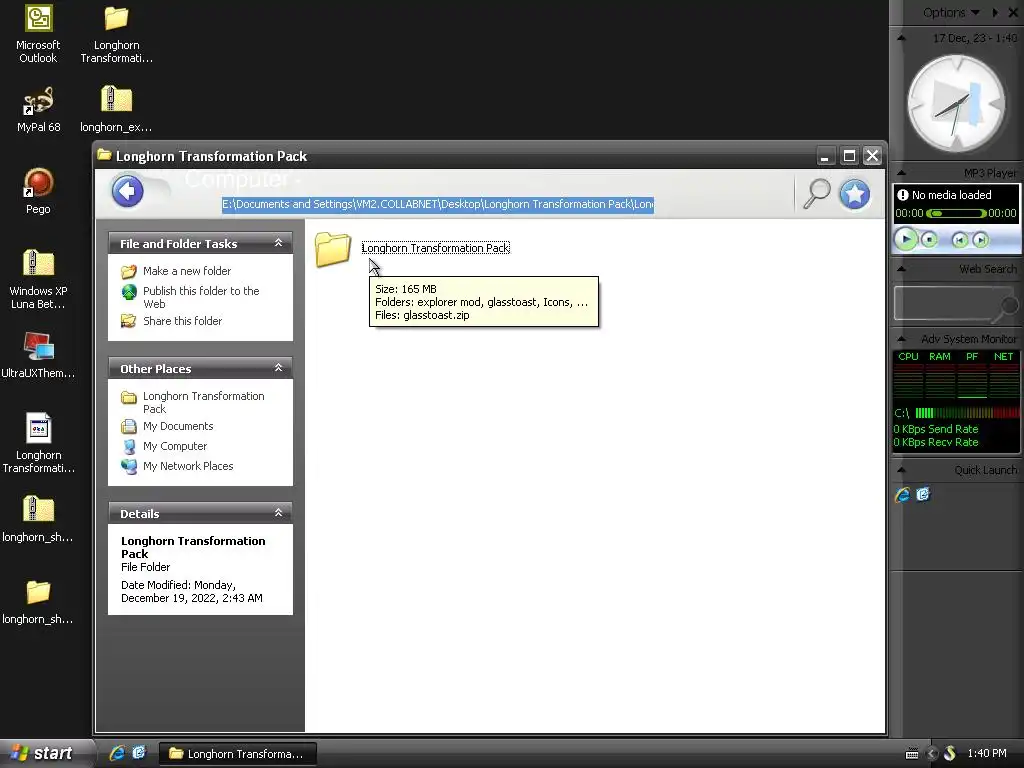The image size is (1024, 768).
Task: Open the sidebar Options dropdown
Action: pyautogui.click(x=951, y=12)
